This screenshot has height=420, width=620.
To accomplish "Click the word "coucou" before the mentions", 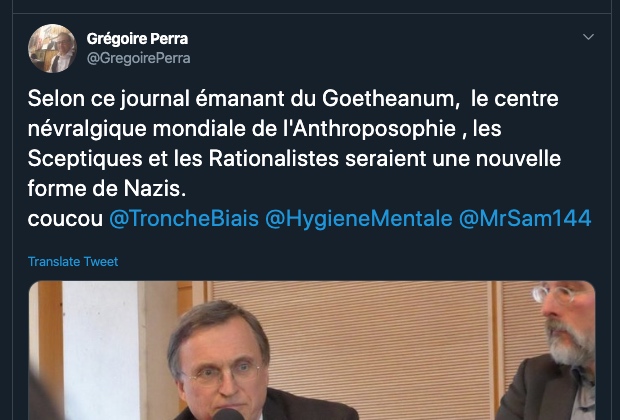I will tap(62, 218).
